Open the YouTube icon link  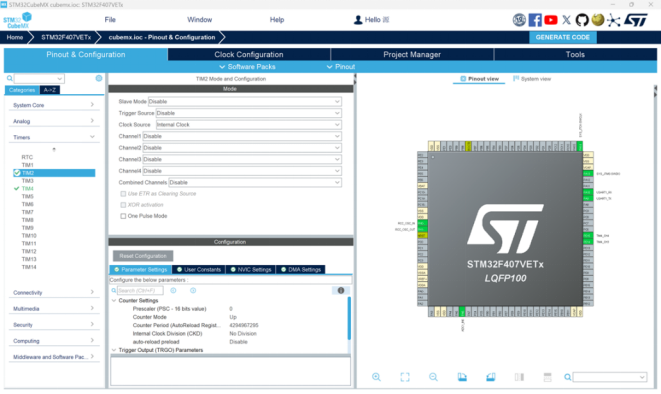(x=551, y=20)
